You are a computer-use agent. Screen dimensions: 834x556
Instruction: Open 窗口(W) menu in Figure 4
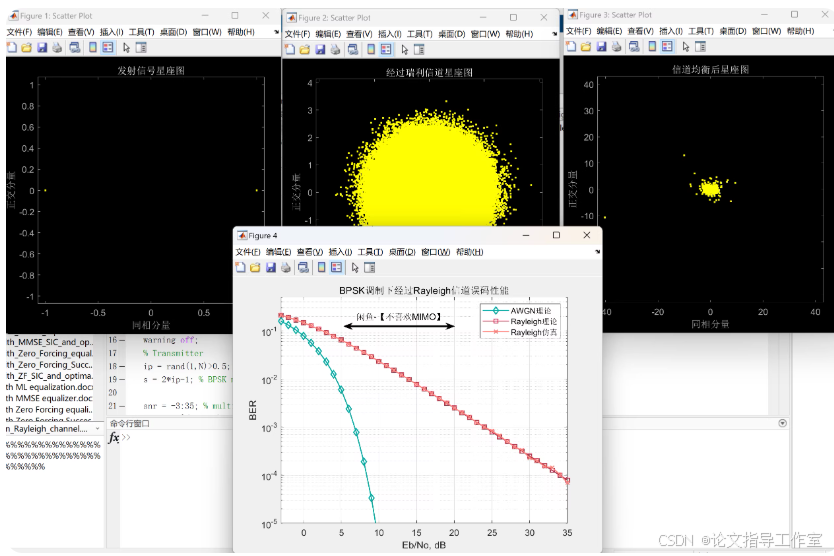pyautogui.click(x=436, y=252)
